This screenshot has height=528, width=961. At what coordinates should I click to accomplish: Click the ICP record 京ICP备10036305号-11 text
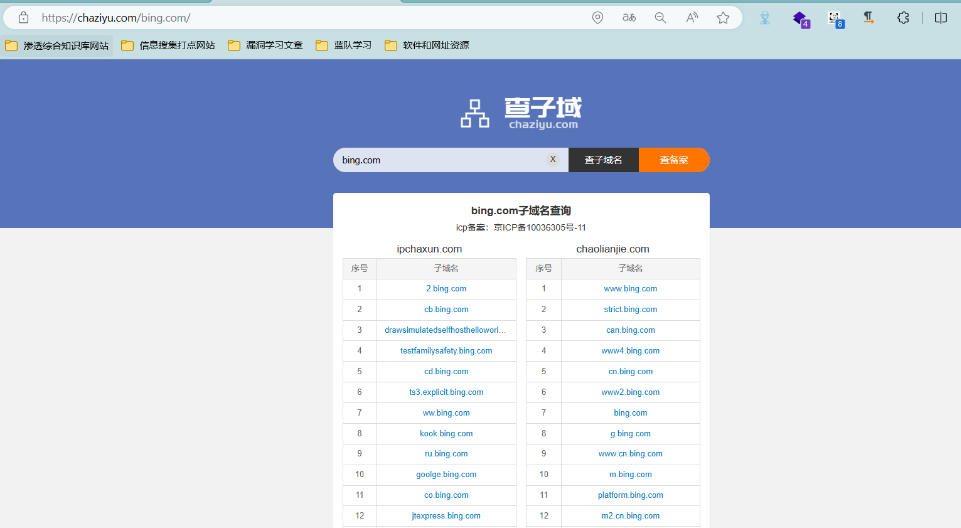coord(539,227)
